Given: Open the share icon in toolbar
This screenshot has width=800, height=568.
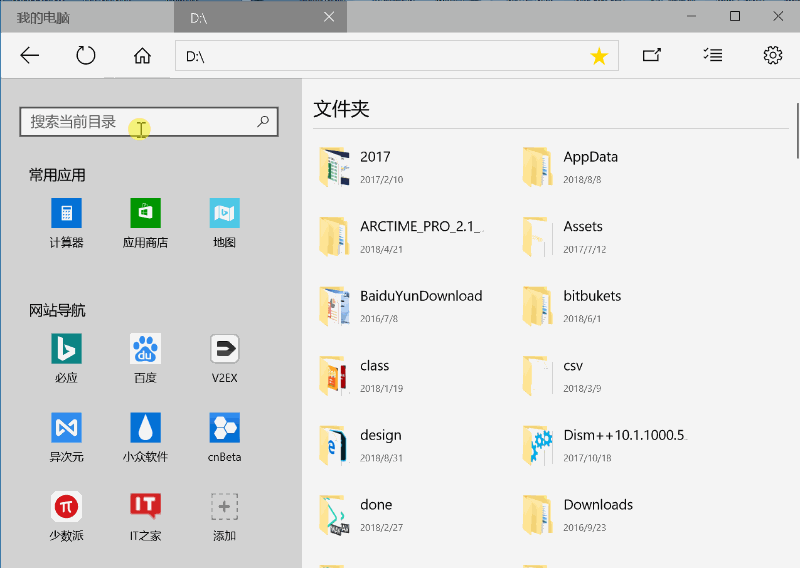Looking at the screenshot, I should [x=652, y=55].
